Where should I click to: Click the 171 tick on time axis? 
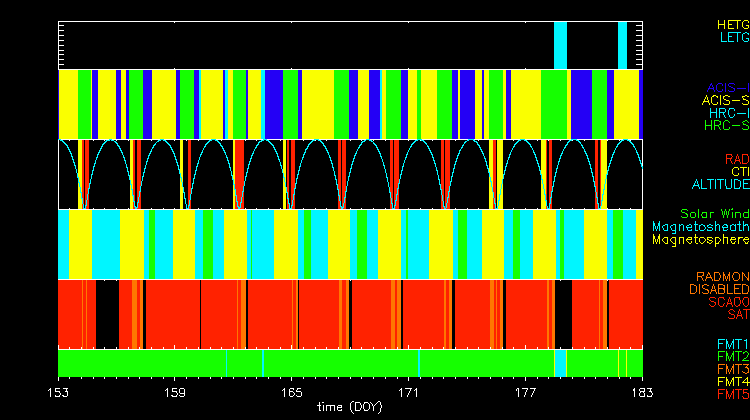click(409, 393)
